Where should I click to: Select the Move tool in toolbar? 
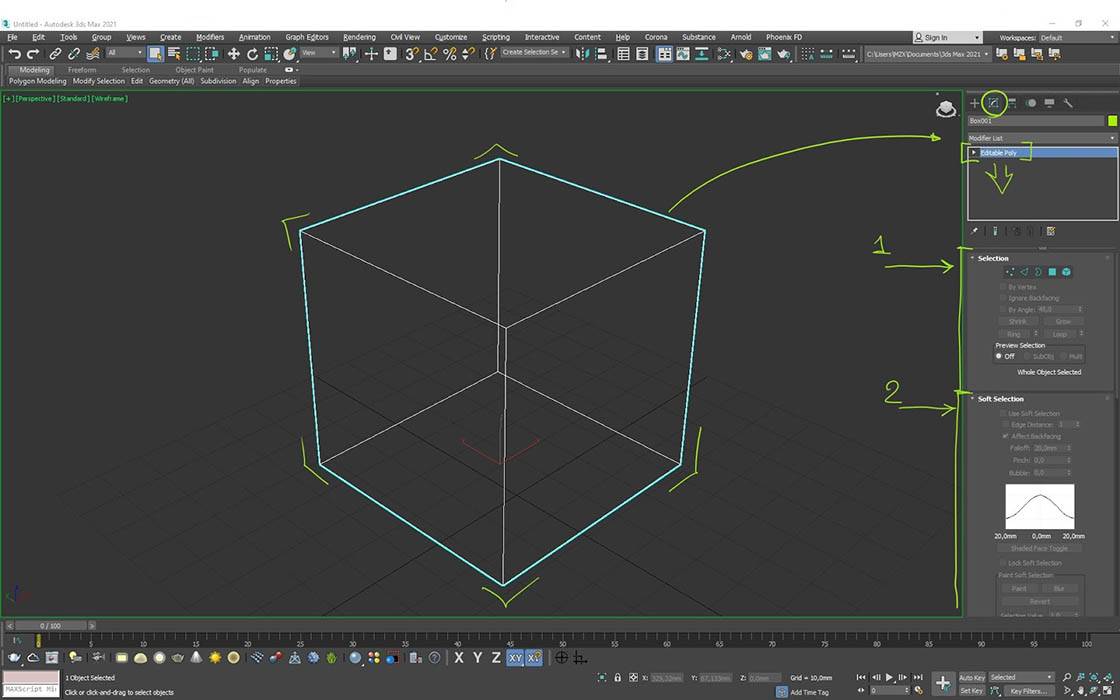(x=233, y=54)
